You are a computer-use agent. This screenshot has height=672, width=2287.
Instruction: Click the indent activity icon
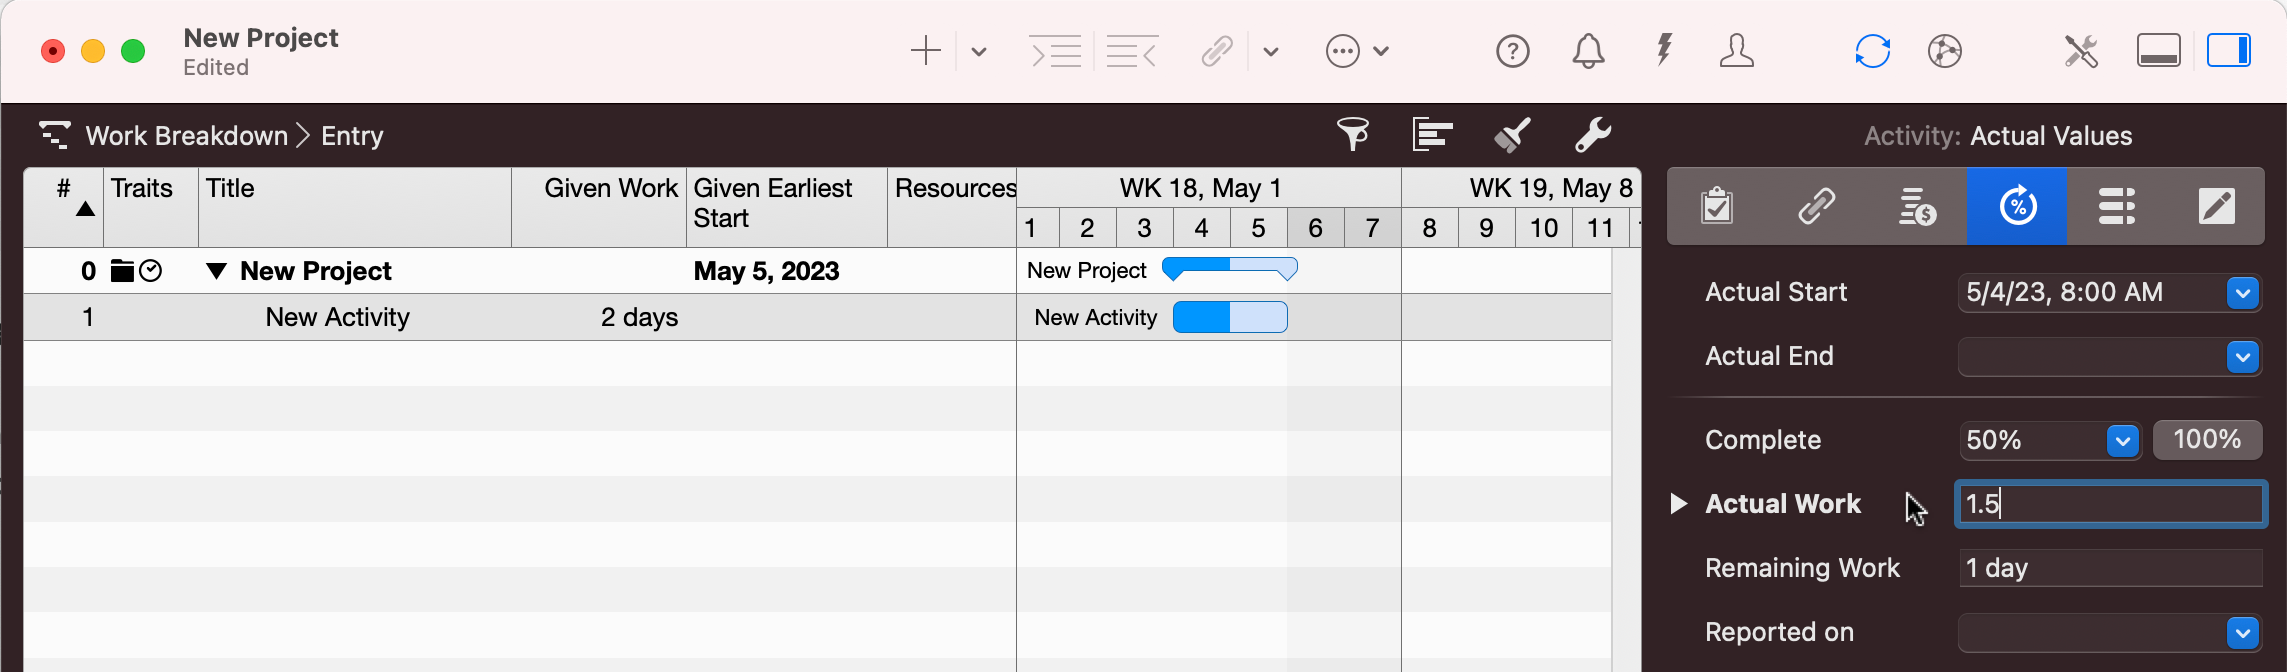coord(1056,51)
